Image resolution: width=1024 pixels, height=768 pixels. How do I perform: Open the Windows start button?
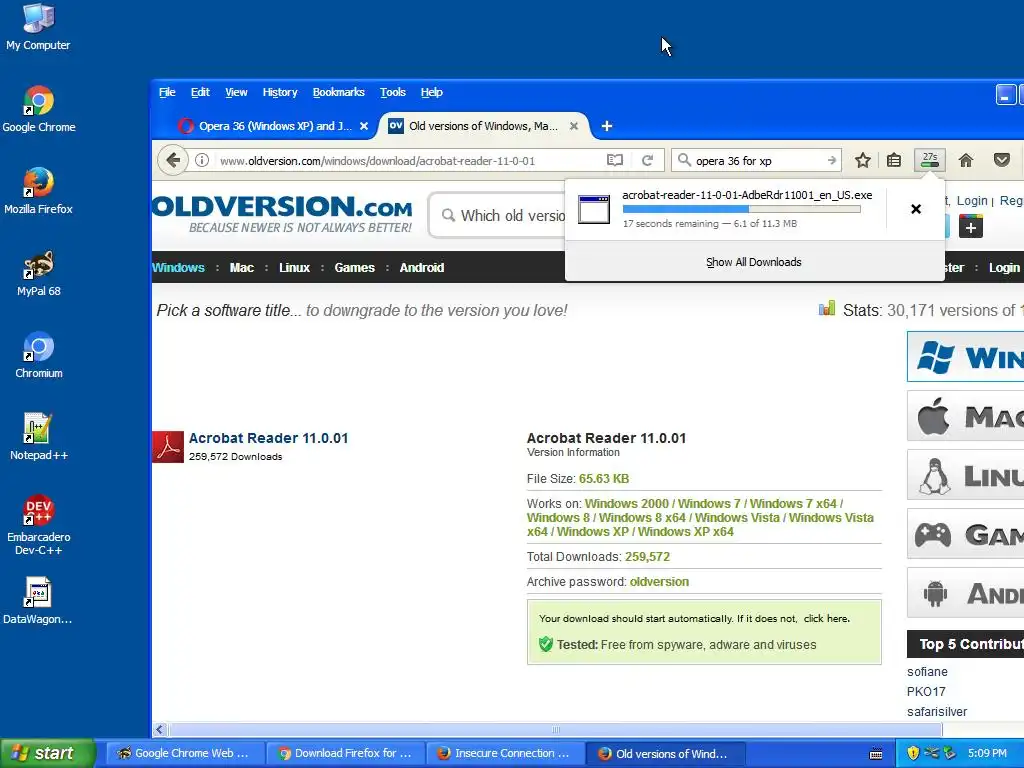tap(48, 753)
